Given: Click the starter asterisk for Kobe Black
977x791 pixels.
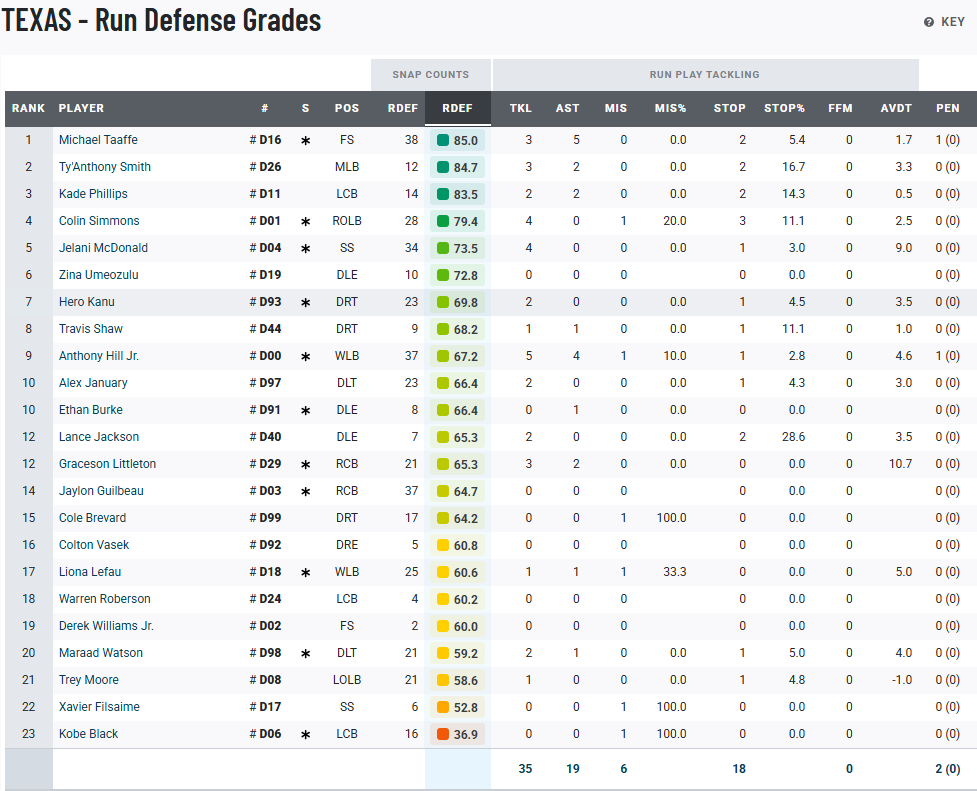Looking at the screenshot, I should (305, 735).
